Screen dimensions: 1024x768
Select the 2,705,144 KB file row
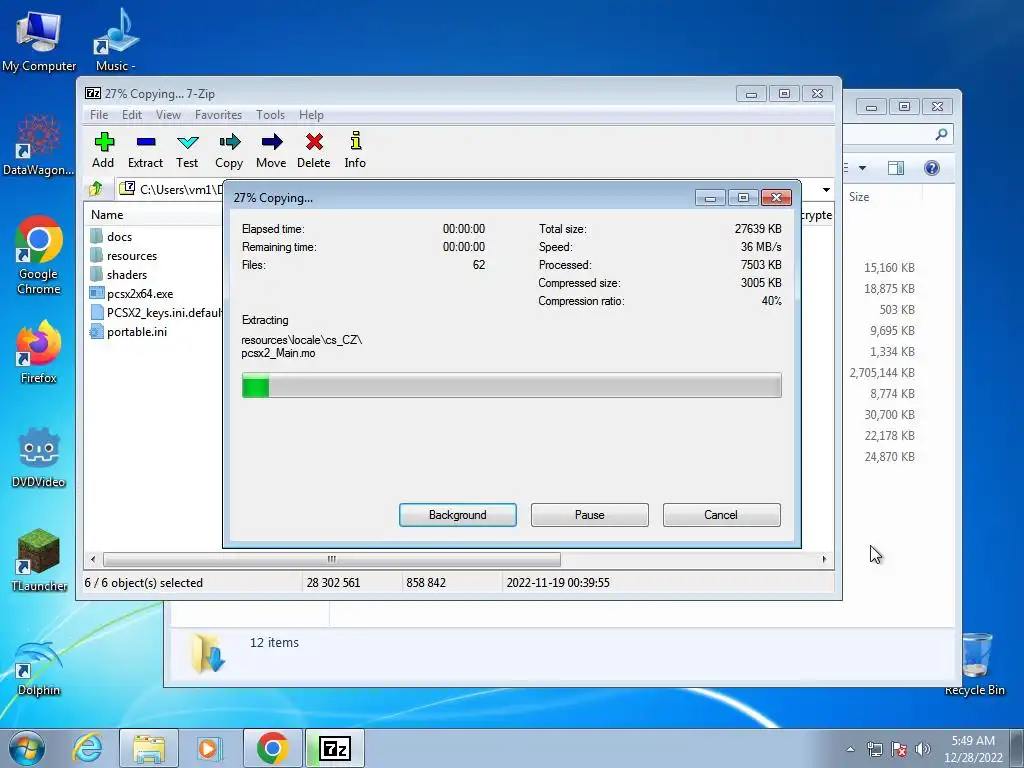[882, 373]
